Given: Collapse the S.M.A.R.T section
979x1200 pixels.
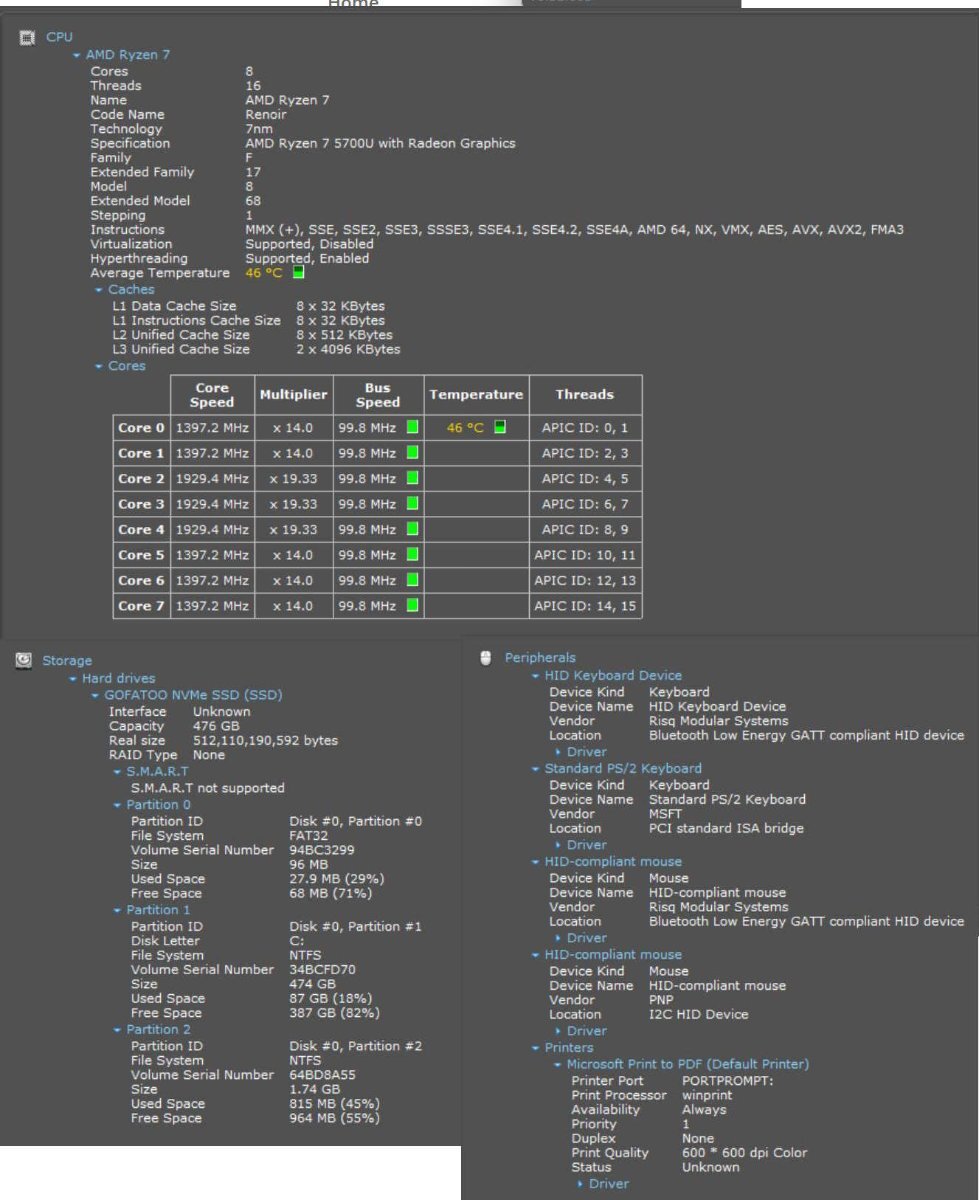Looking at the screenshot, I should point(117,773).
